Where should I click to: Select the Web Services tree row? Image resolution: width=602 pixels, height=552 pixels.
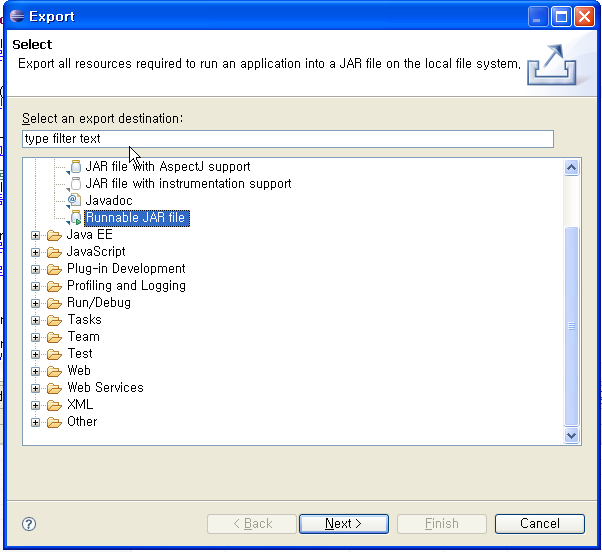pos(105,387)
